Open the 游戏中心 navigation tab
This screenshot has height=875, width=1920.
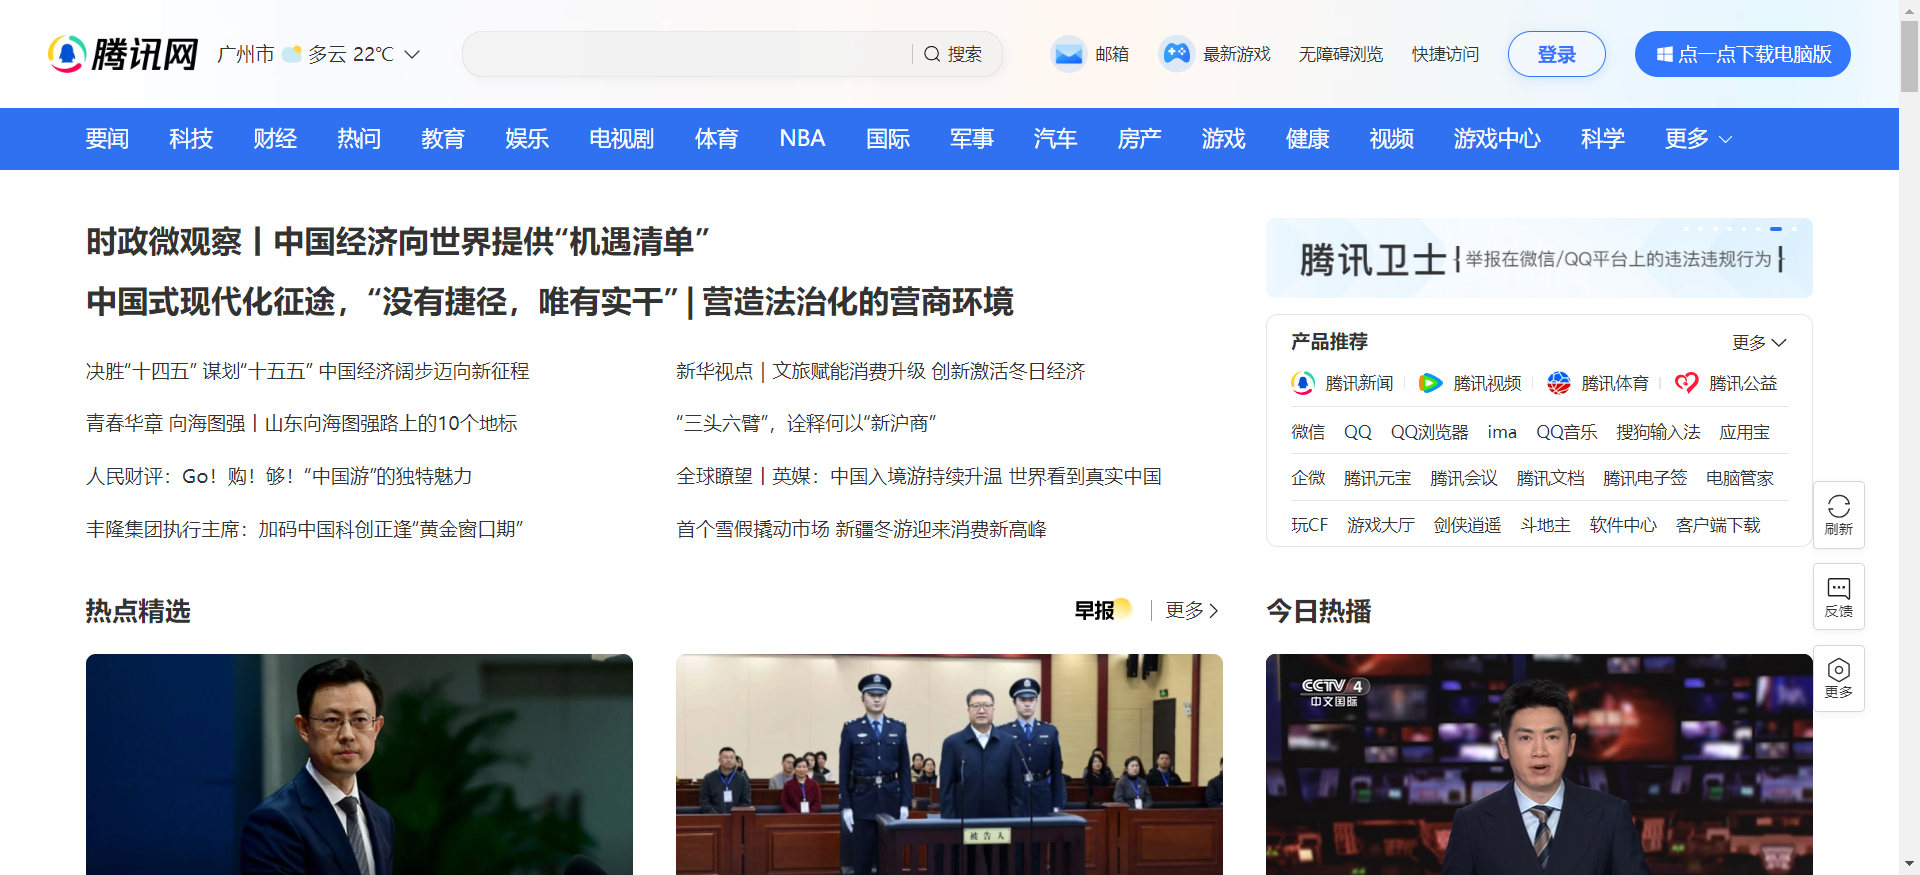(1497, 139)
